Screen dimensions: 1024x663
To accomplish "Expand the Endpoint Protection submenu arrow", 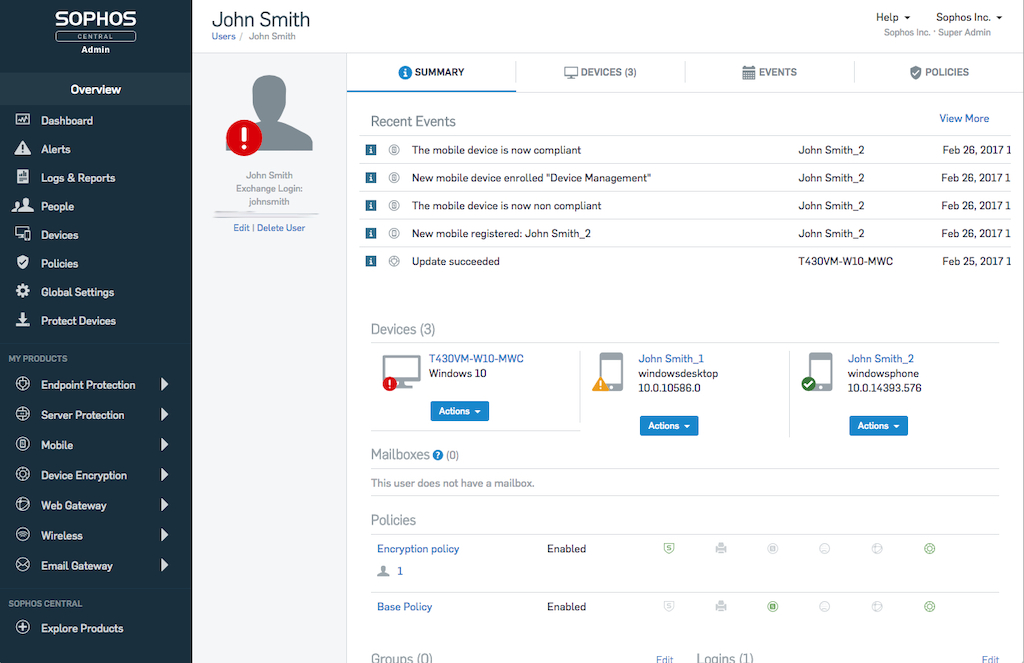I will pyautogui.click(x=165, y=384).
